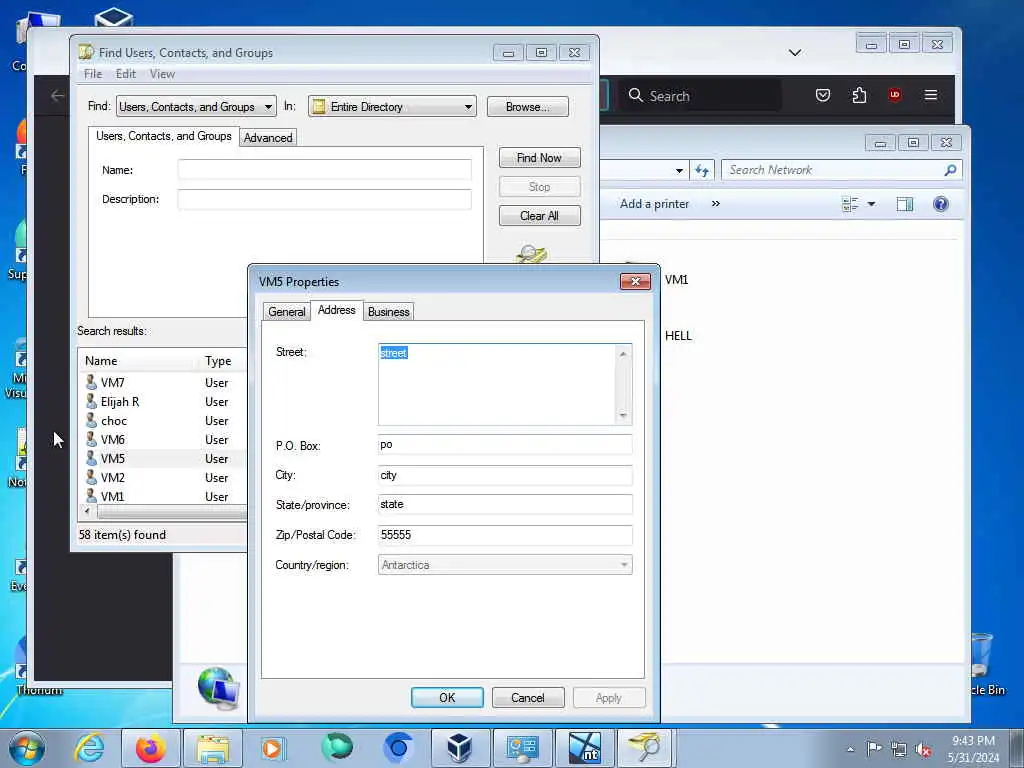Click OK in VM5 Properties

(447, 697)
